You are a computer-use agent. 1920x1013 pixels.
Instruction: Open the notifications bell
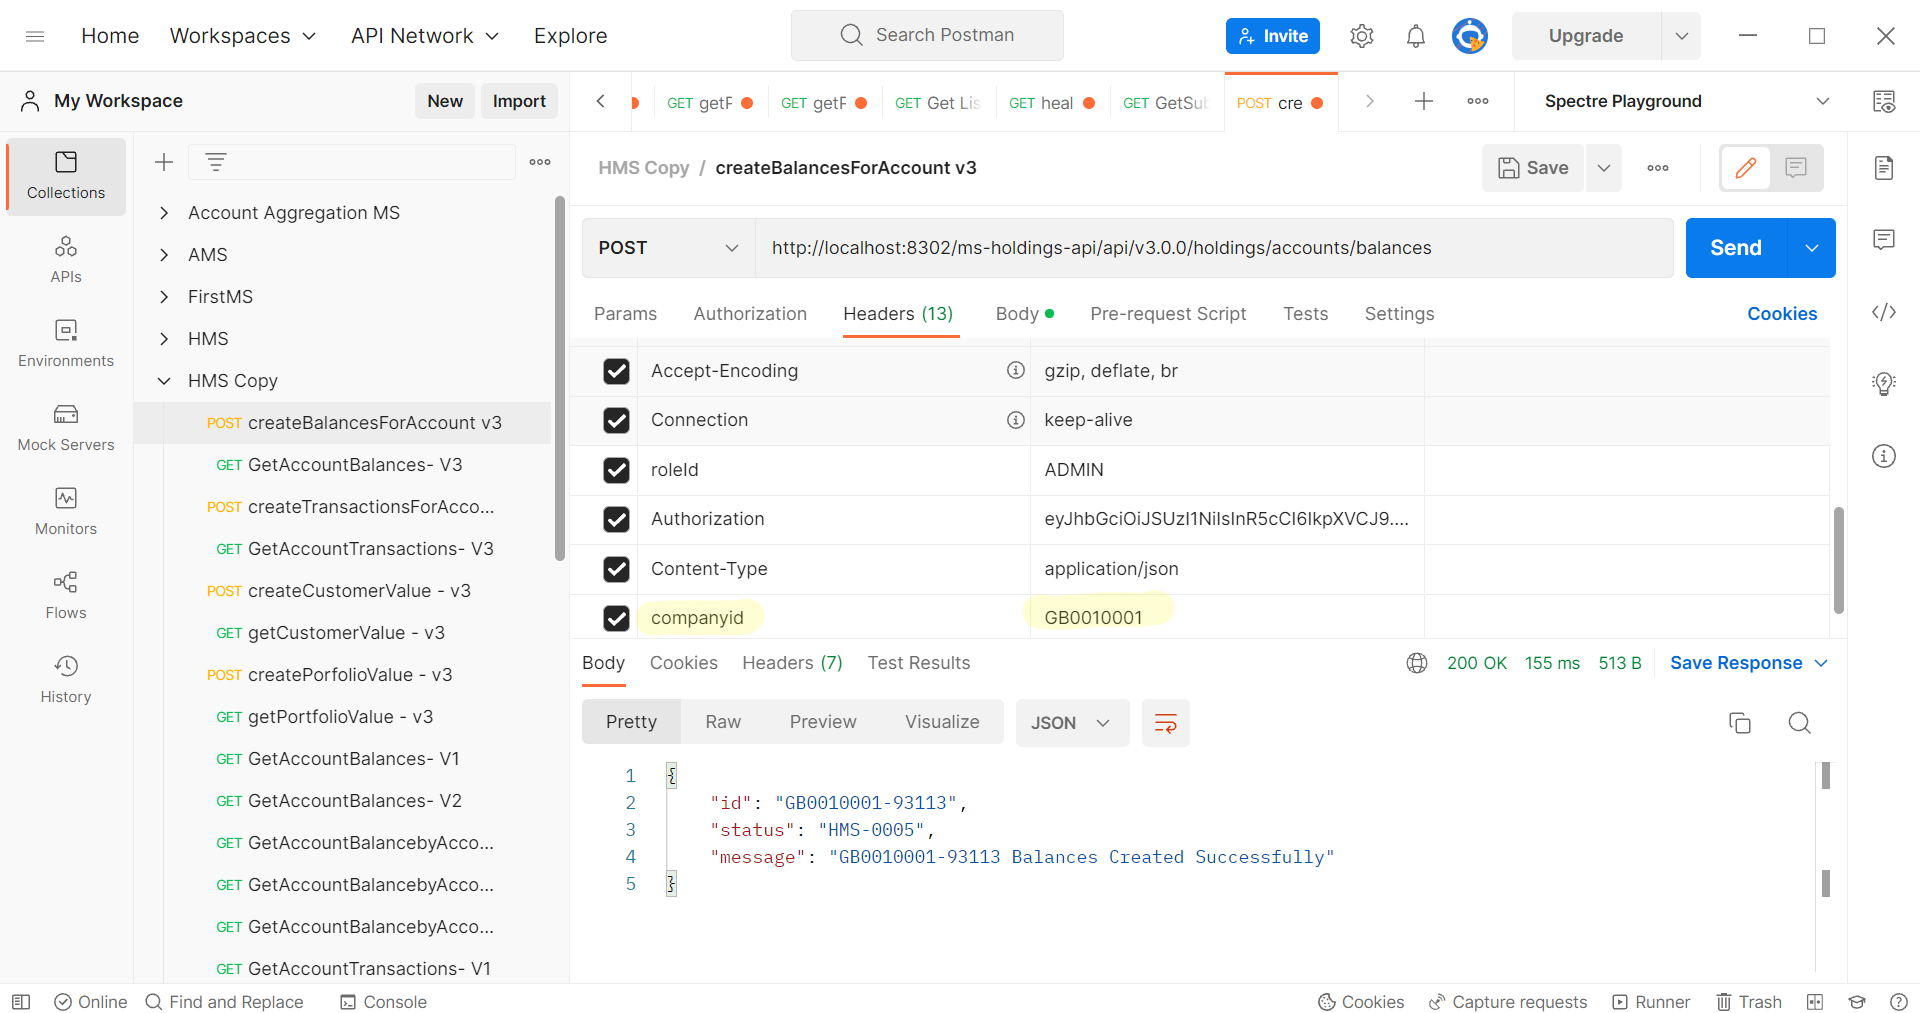point(1415,37)
